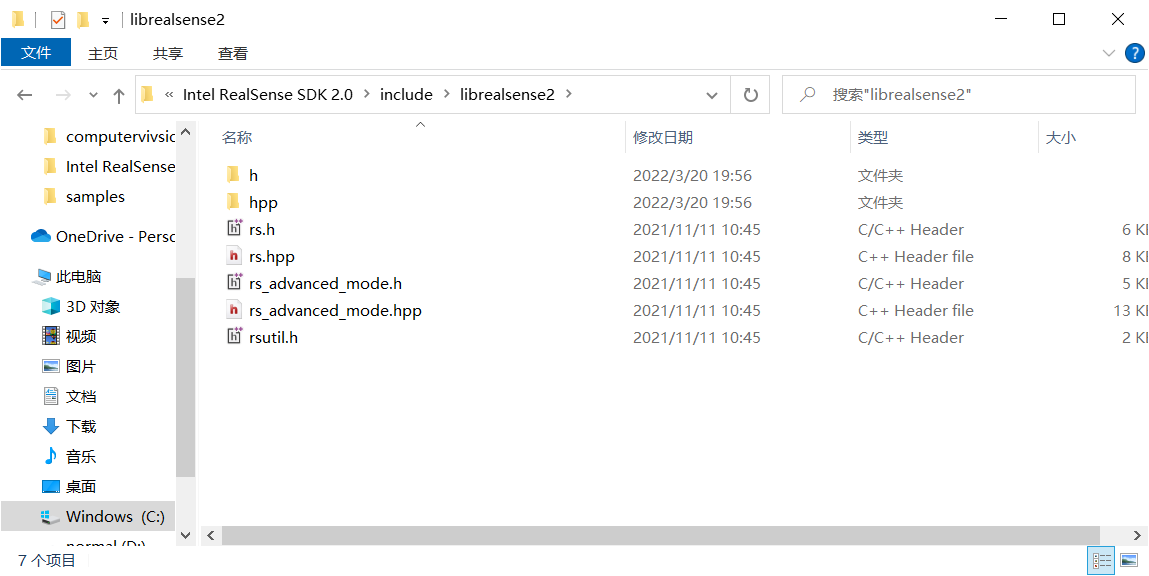Screen dimensions: 1149x576
Task: Open Help via the question mark icon
Action: [x=1135, y=53]
